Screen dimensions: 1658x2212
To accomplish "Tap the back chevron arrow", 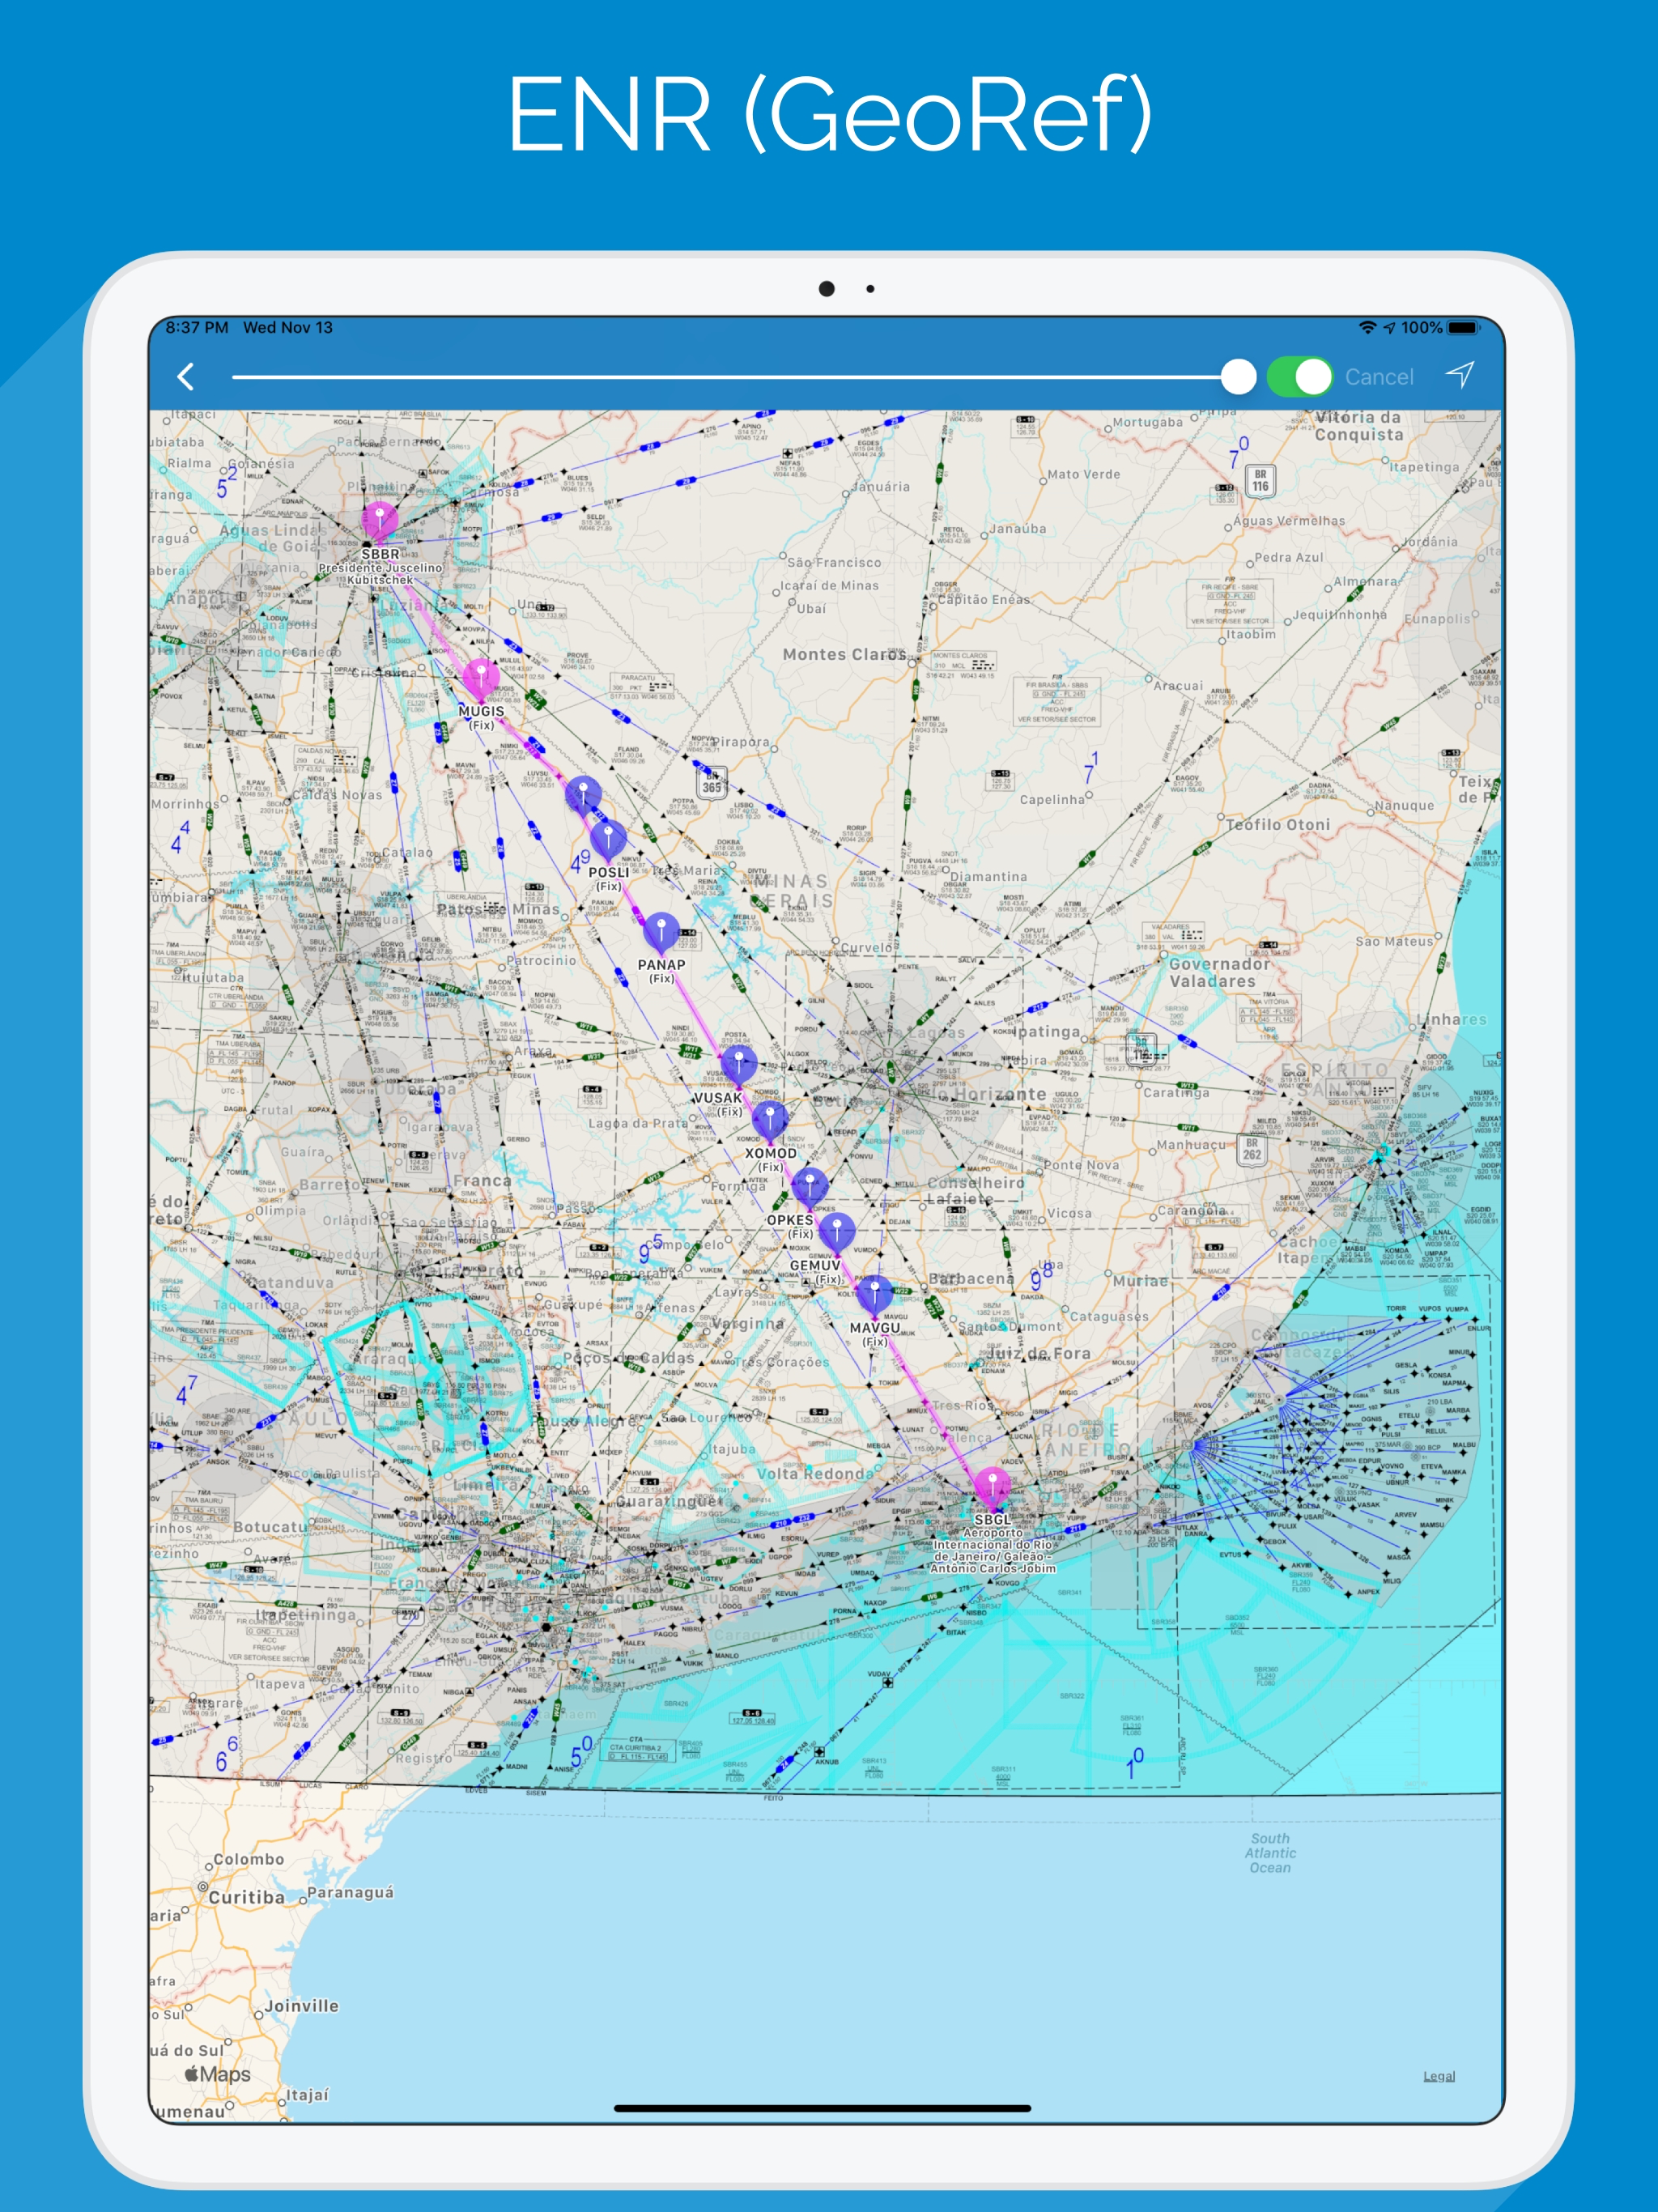I will (x=185, y=377).
